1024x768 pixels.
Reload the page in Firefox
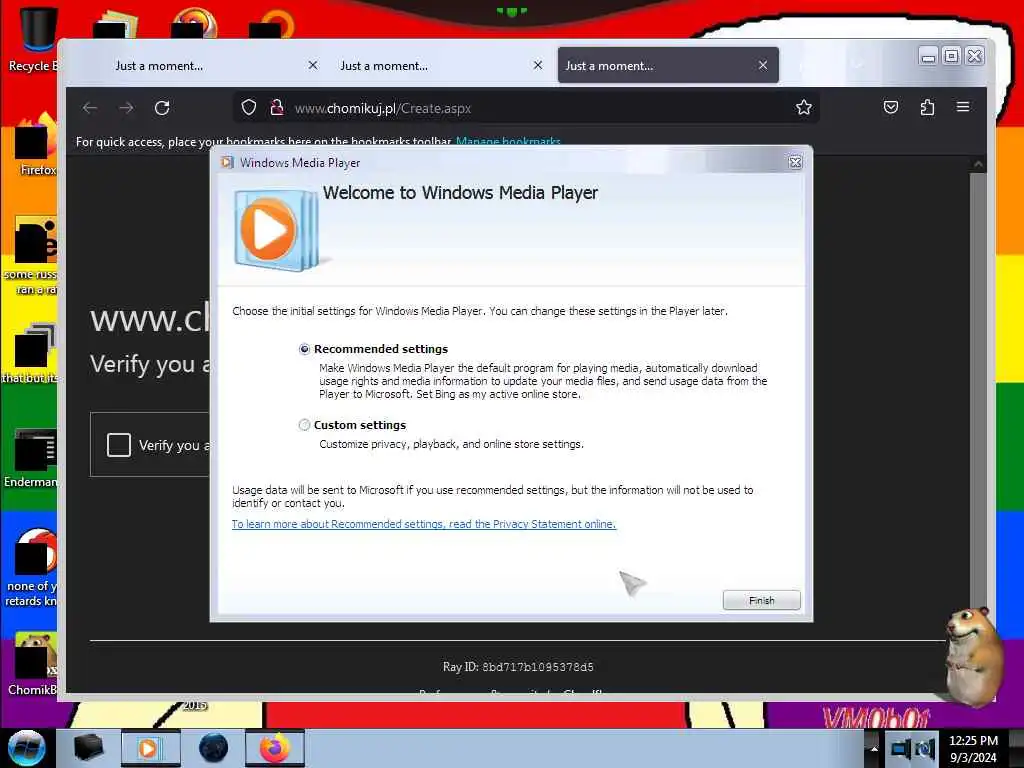click(x=162, y=108)
